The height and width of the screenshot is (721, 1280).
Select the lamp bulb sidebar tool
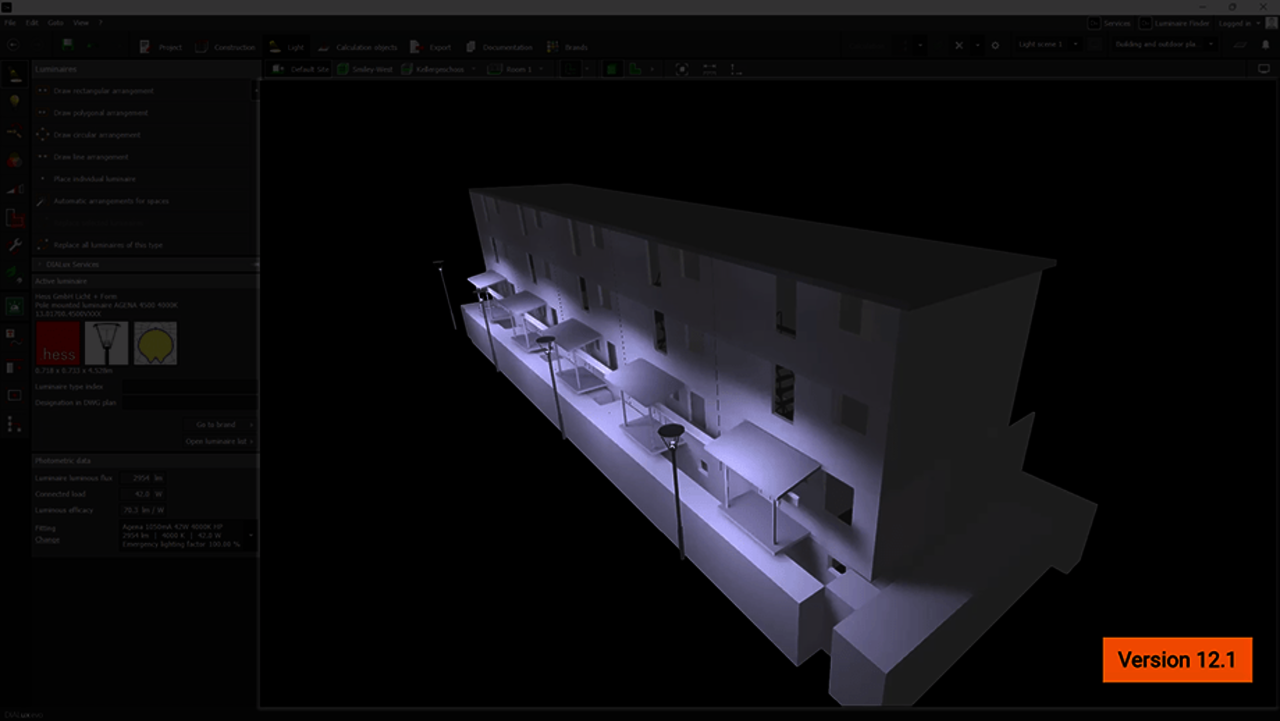[14, 101]
